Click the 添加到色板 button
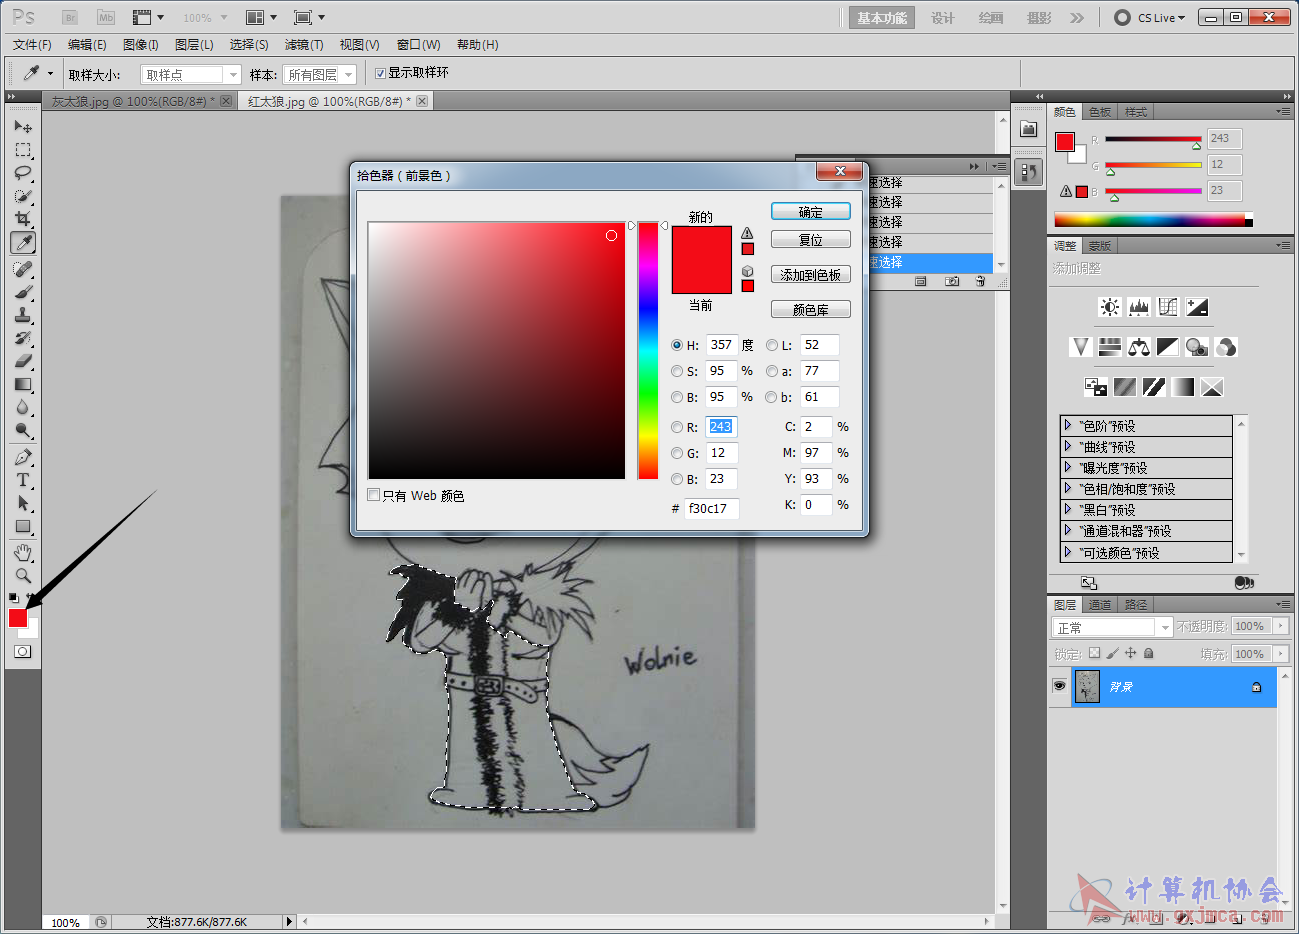 tap(811, 275)
